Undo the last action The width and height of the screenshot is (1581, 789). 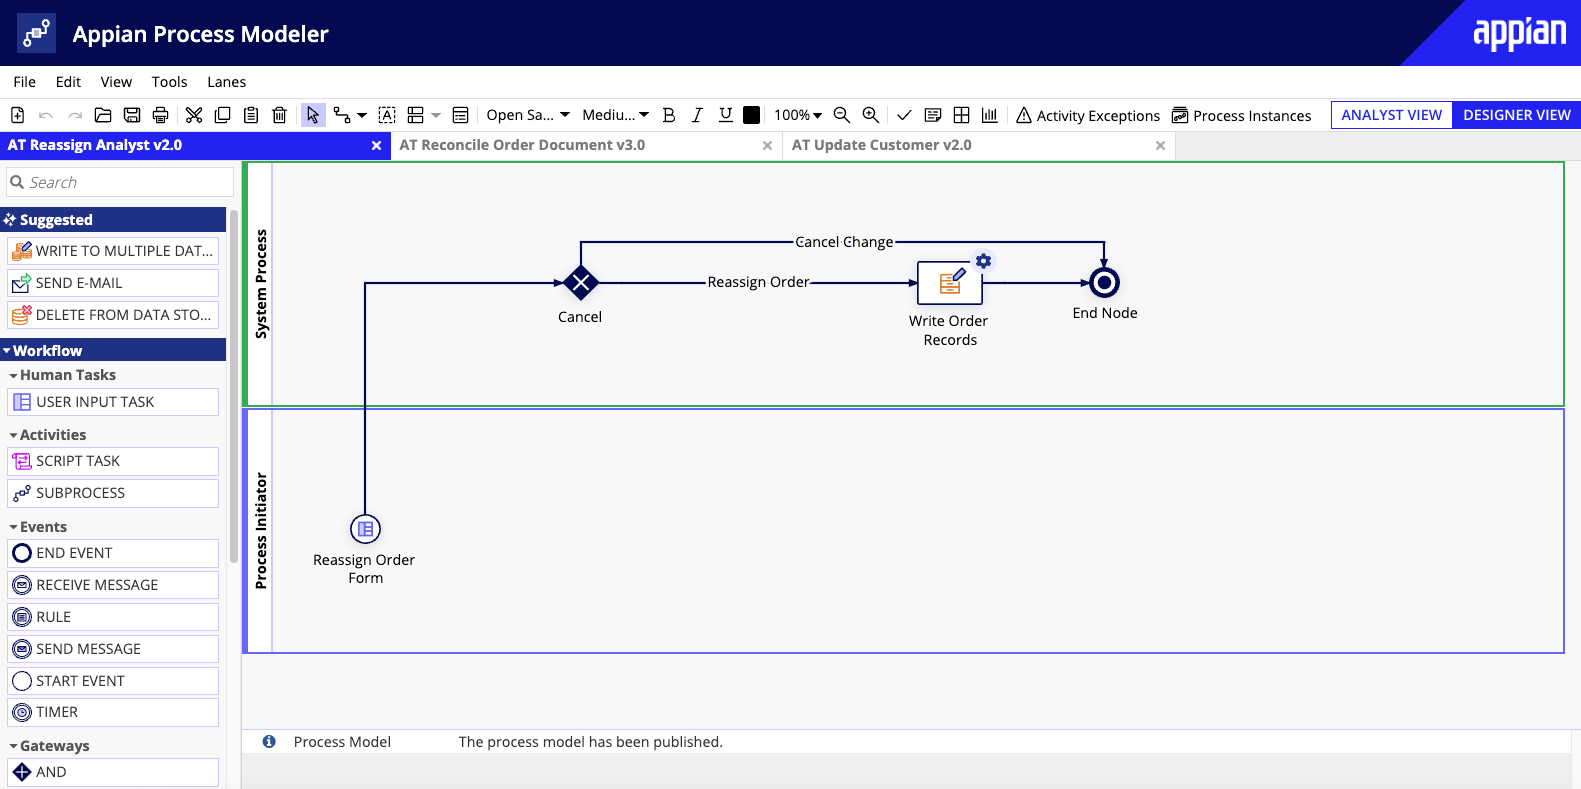[46, 115]
